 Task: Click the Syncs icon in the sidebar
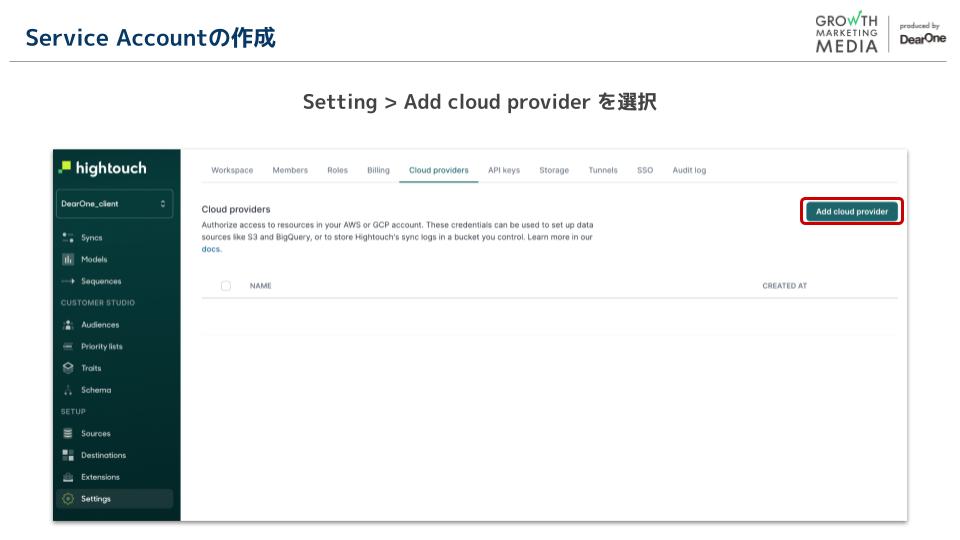[x=68, y=238]
